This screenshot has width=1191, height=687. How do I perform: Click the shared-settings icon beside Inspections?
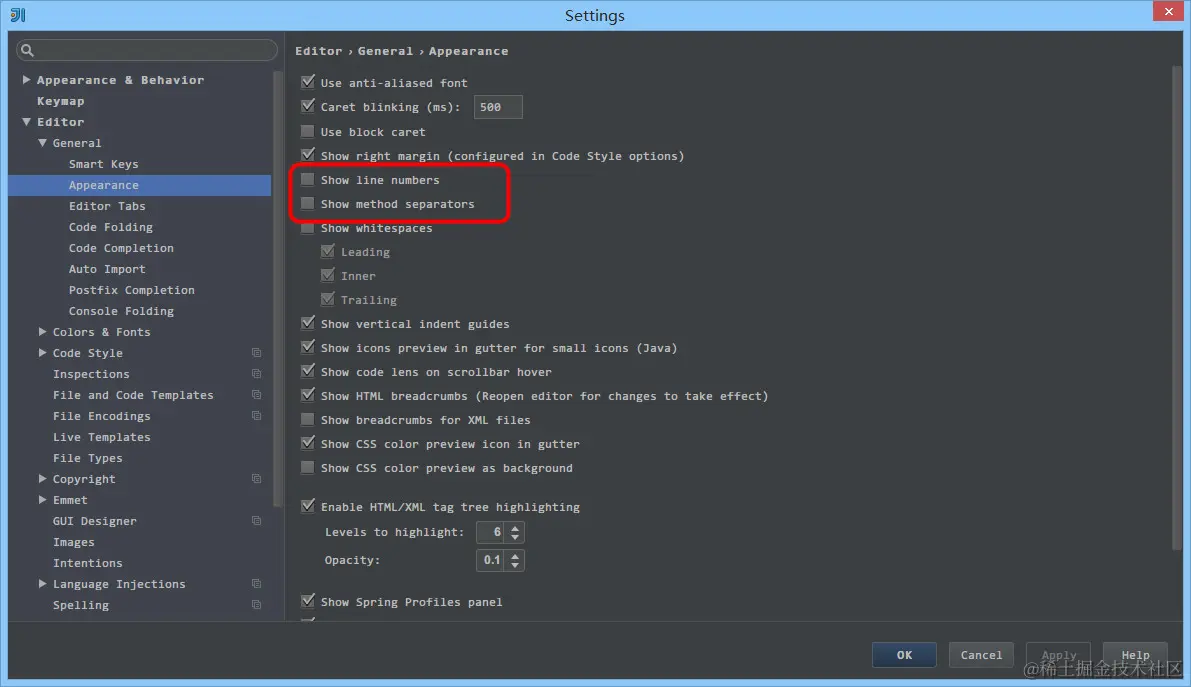[256, 373]
